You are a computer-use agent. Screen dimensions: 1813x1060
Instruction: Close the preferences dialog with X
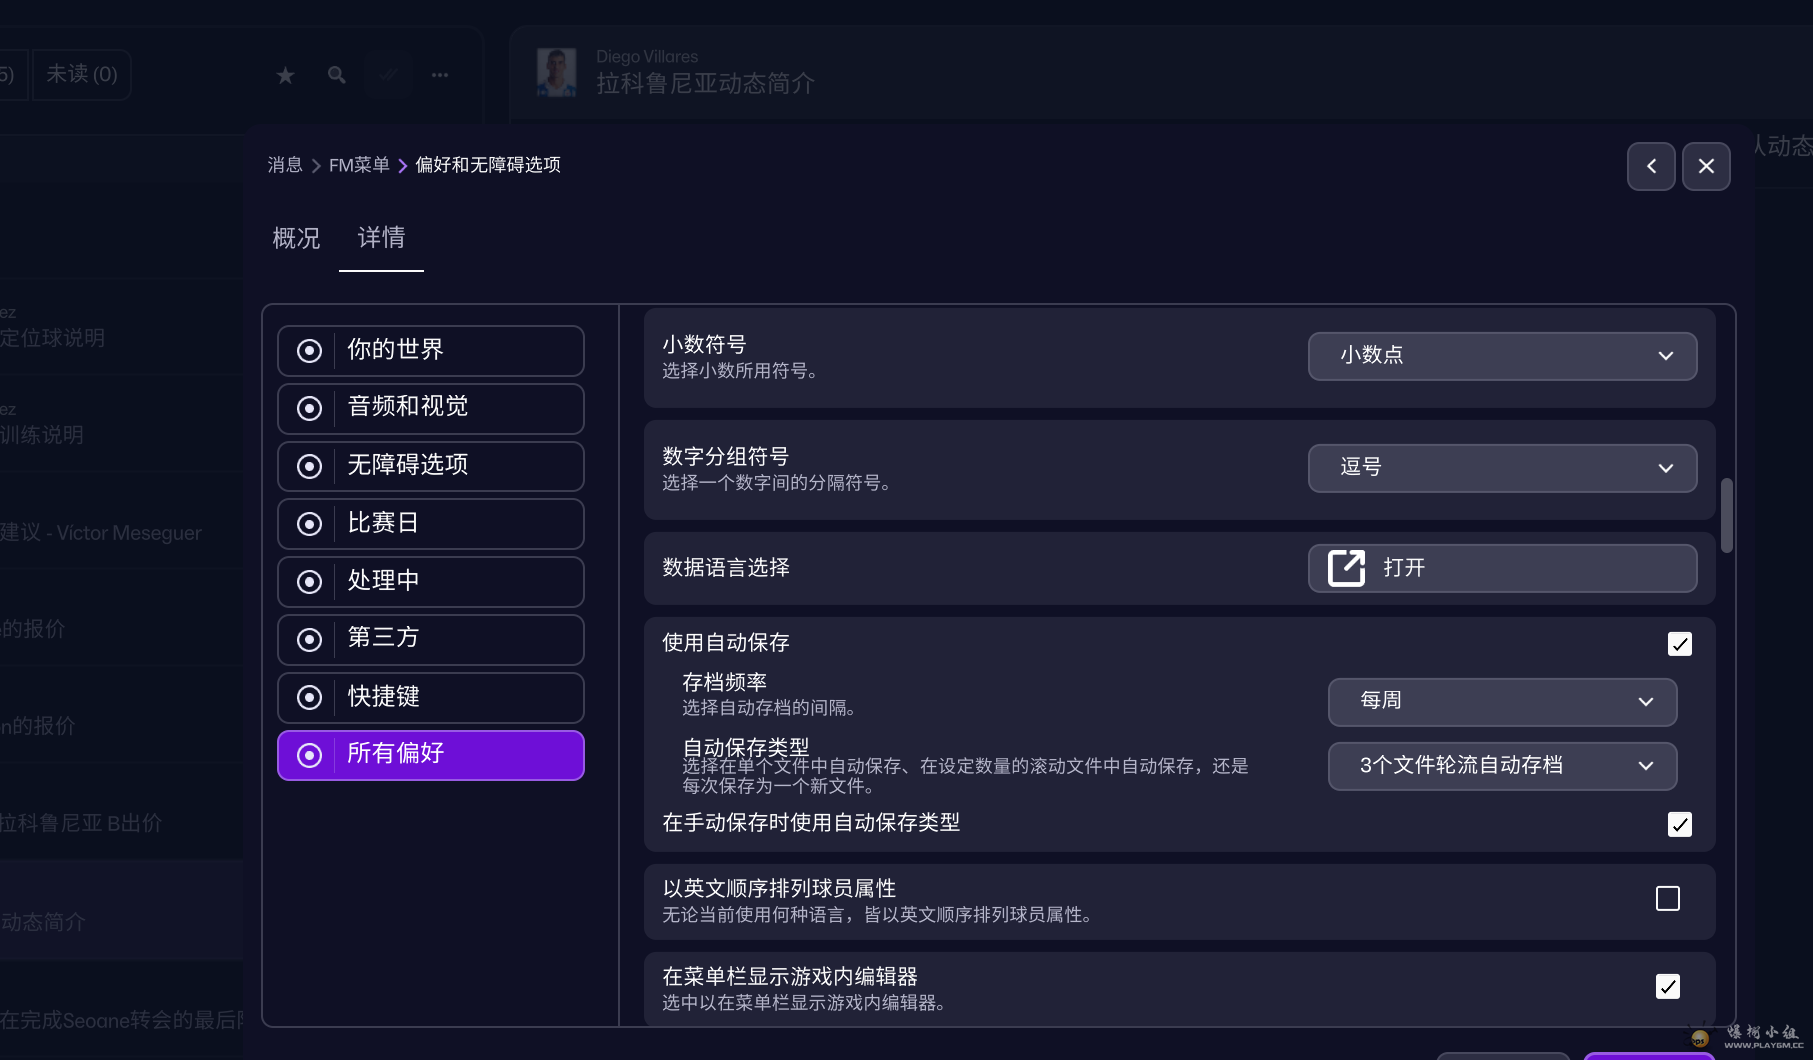[x=1706, y=166]
